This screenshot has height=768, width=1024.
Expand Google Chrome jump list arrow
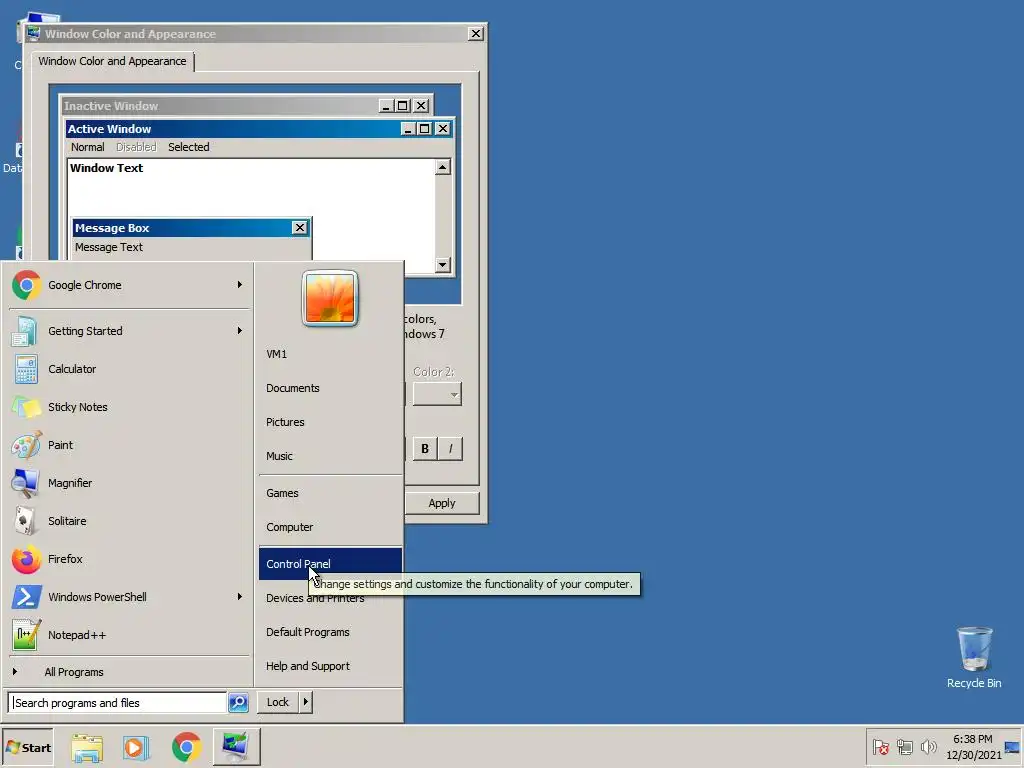click(240, 285)
